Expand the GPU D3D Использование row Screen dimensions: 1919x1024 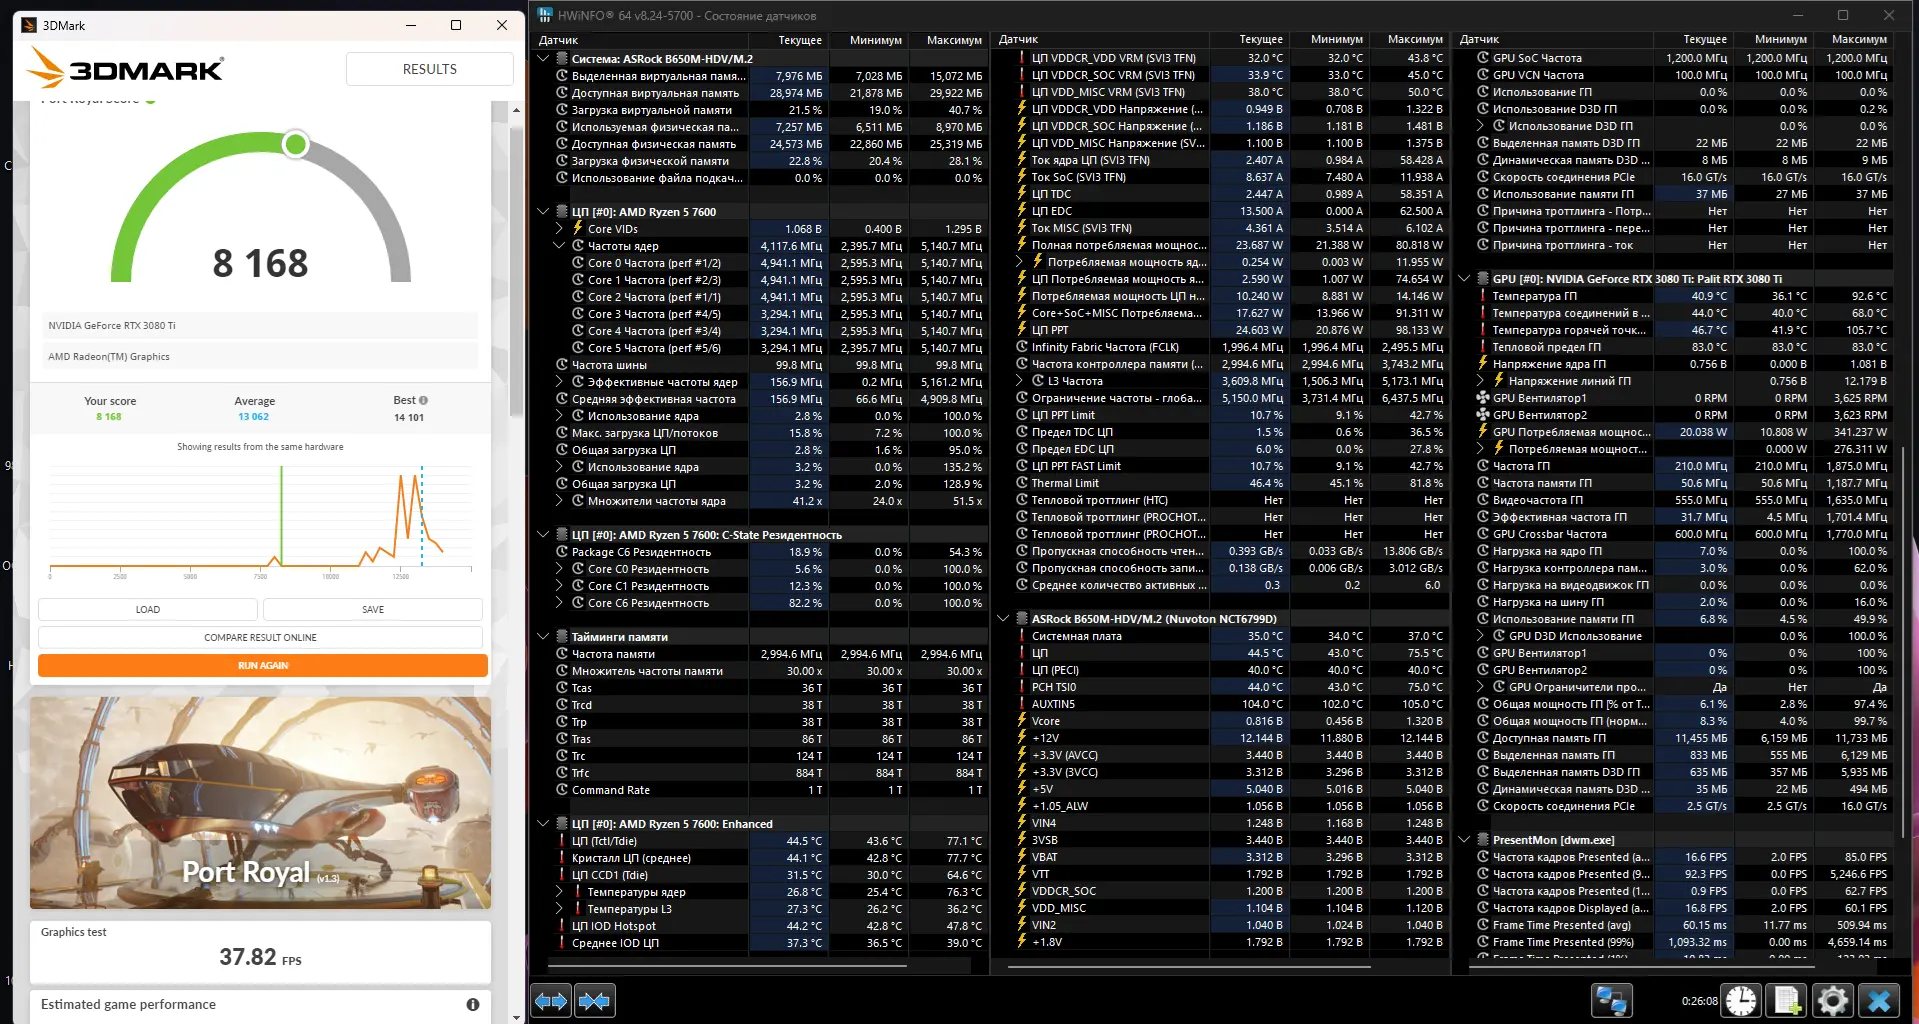pyautogui.click(x=1480, y=636)
